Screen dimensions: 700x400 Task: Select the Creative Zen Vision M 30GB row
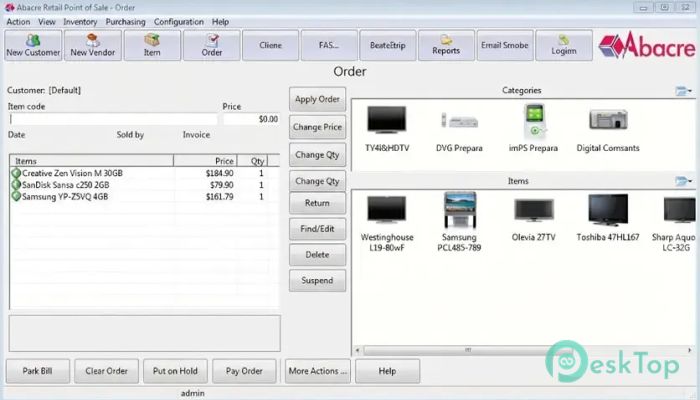144,173
